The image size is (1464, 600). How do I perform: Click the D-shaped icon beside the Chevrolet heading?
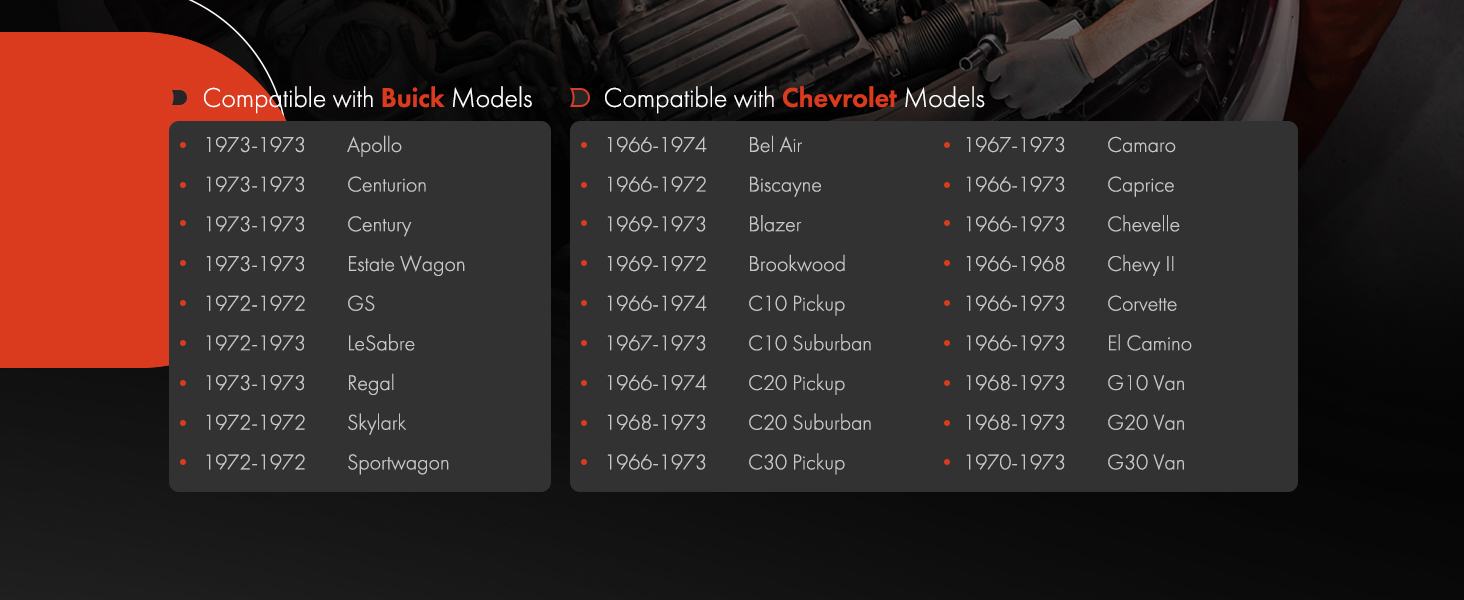click(580, 98)
